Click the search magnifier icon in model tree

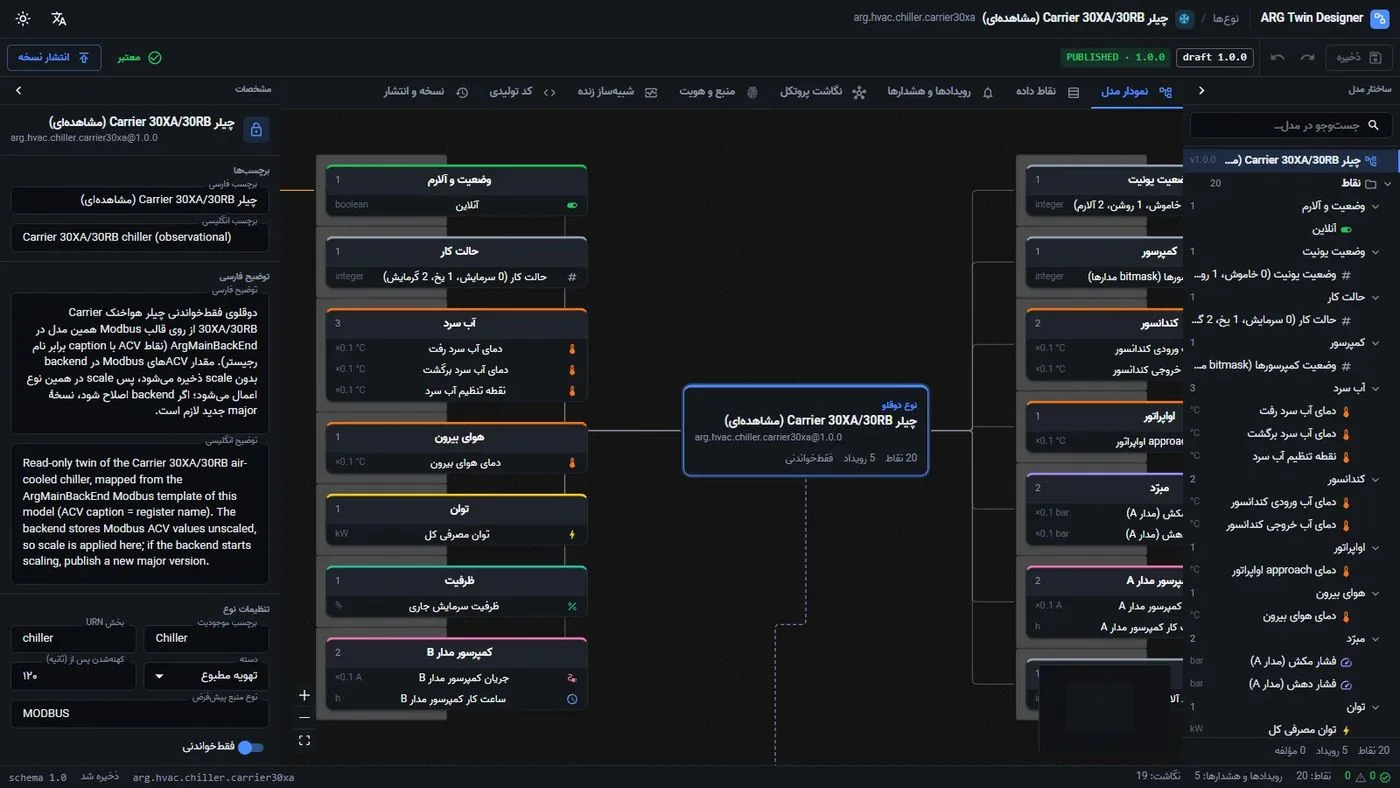(1373, 125)
